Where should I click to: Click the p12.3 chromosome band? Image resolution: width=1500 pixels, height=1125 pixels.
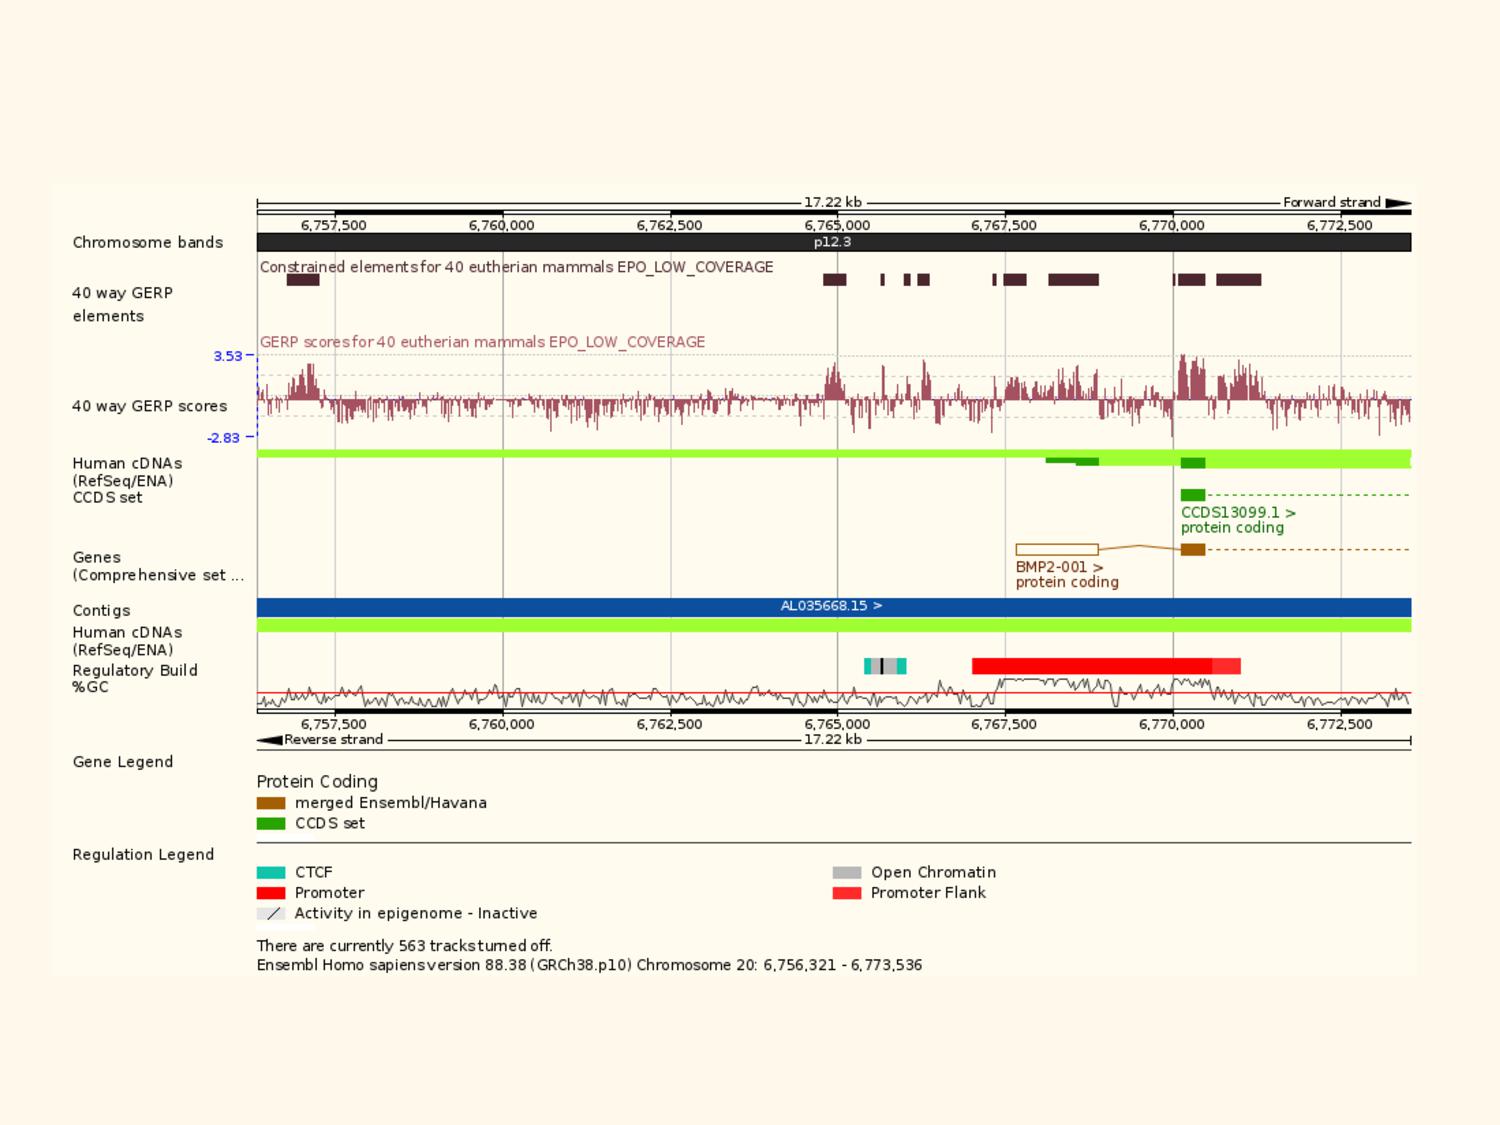[834, 242]
